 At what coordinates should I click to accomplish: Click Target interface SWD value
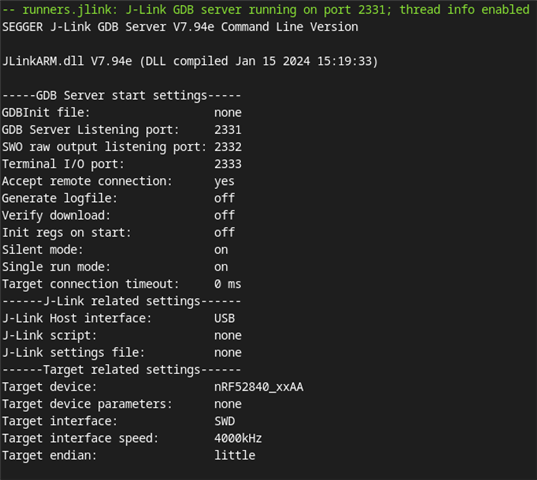(x=224, y=421)
